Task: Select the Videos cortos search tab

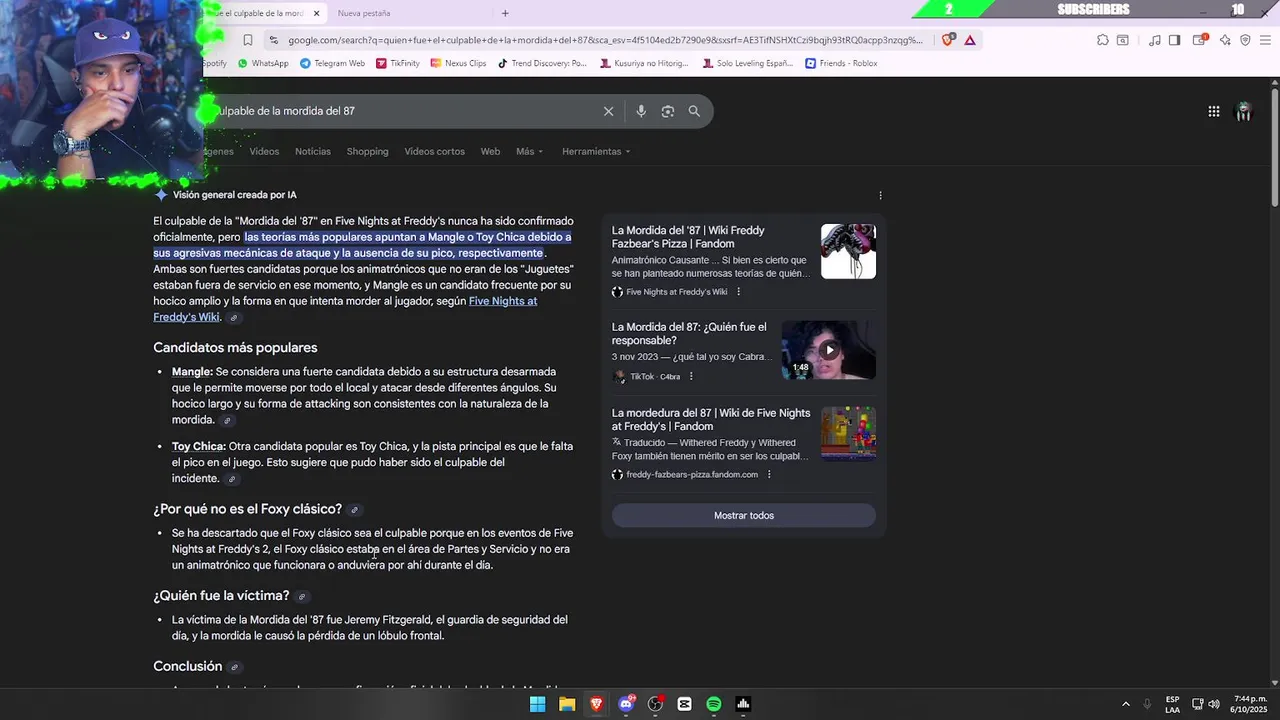Action: click(434, 152)
